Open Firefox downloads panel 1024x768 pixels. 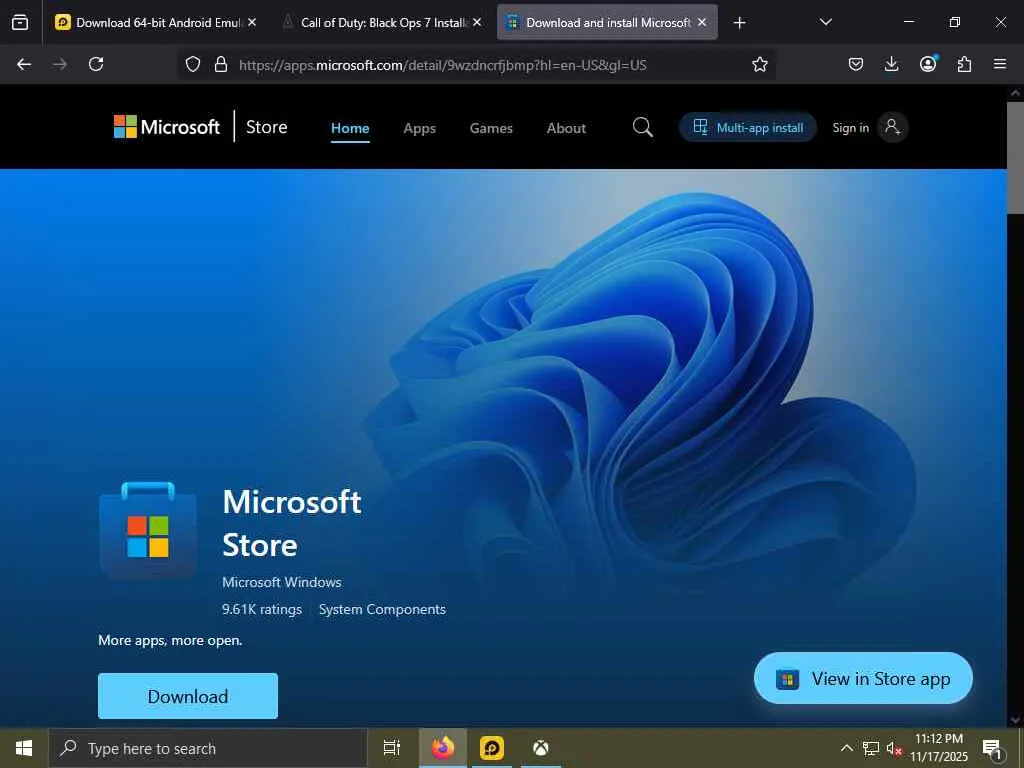[891, 64]
